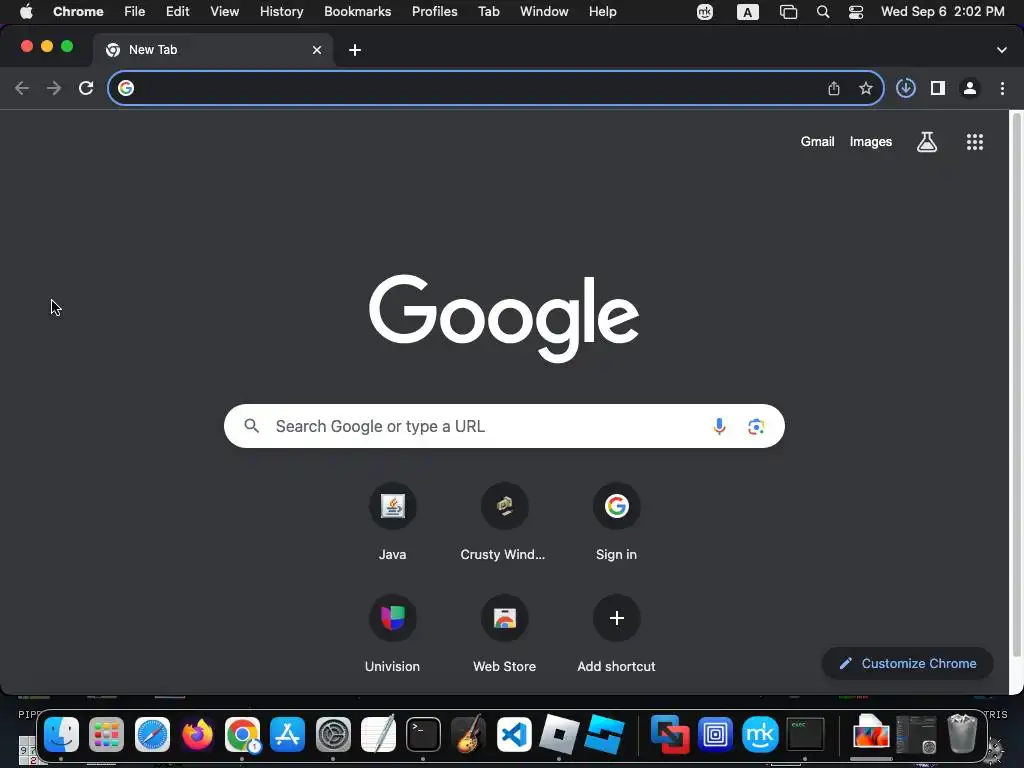
Task: Open the Web Store shortcut
Action: pyautogui.click(x=504, y=634)
